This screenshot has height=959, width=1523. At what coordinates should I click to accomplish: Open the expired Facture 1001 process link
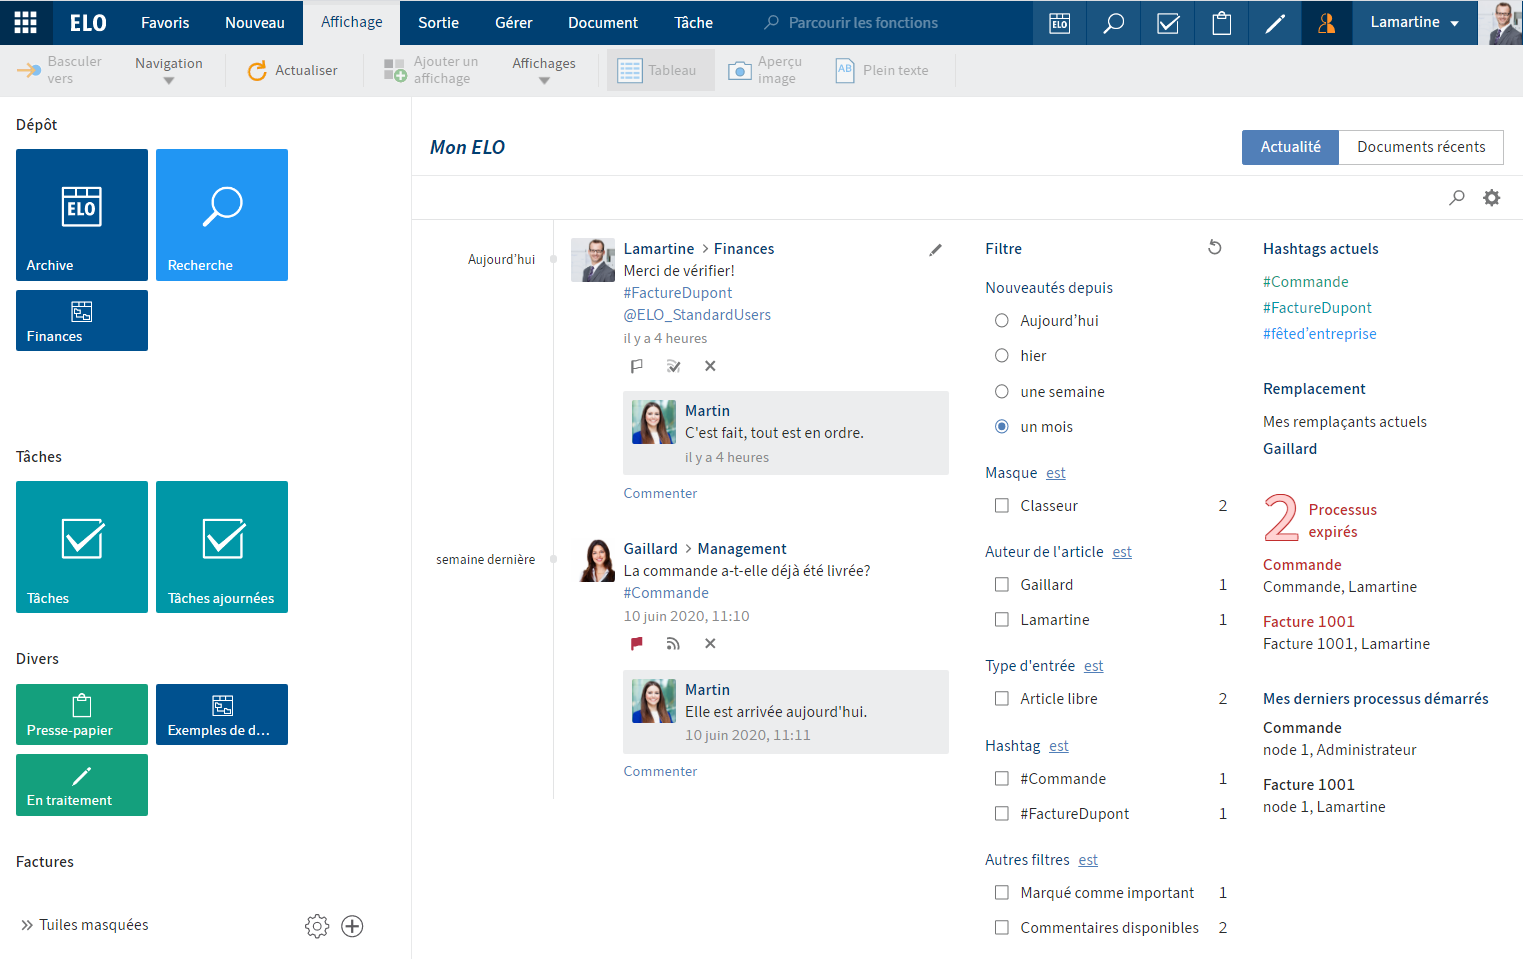[1308, 622]
